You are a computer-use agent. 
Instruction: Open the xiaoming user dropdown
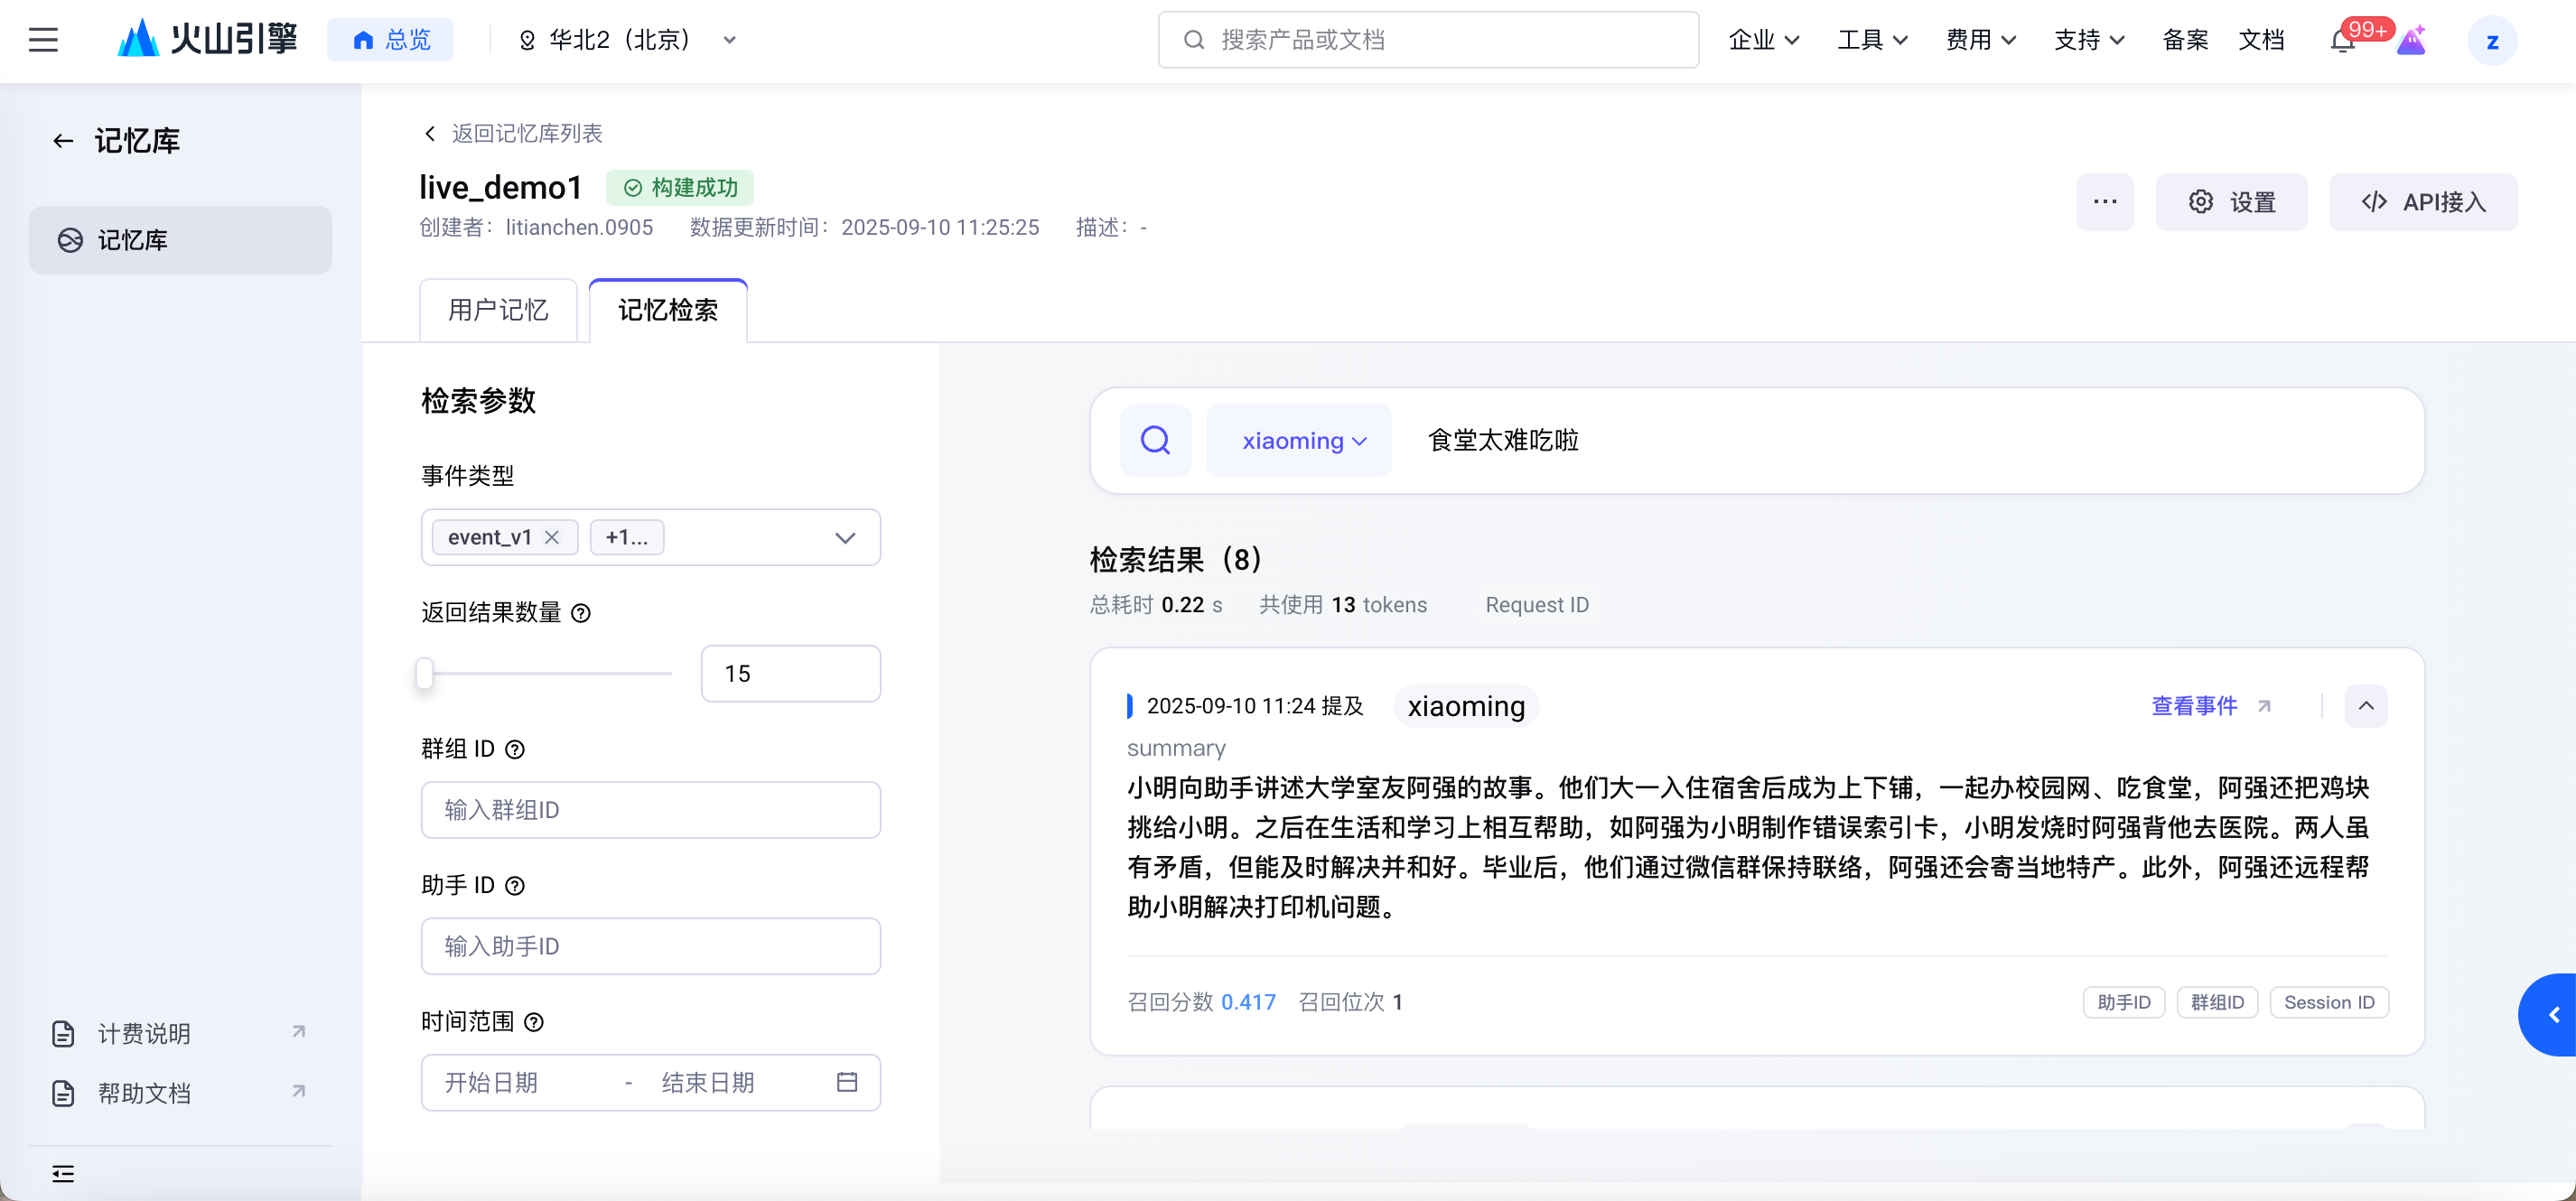[x=1300, y=440]
